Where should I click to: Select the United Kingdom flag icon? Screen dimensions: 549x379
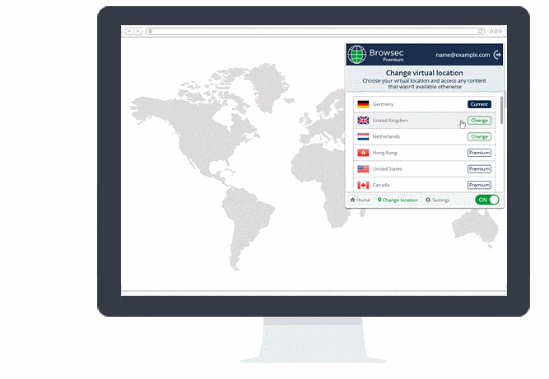tap(363, 120)
